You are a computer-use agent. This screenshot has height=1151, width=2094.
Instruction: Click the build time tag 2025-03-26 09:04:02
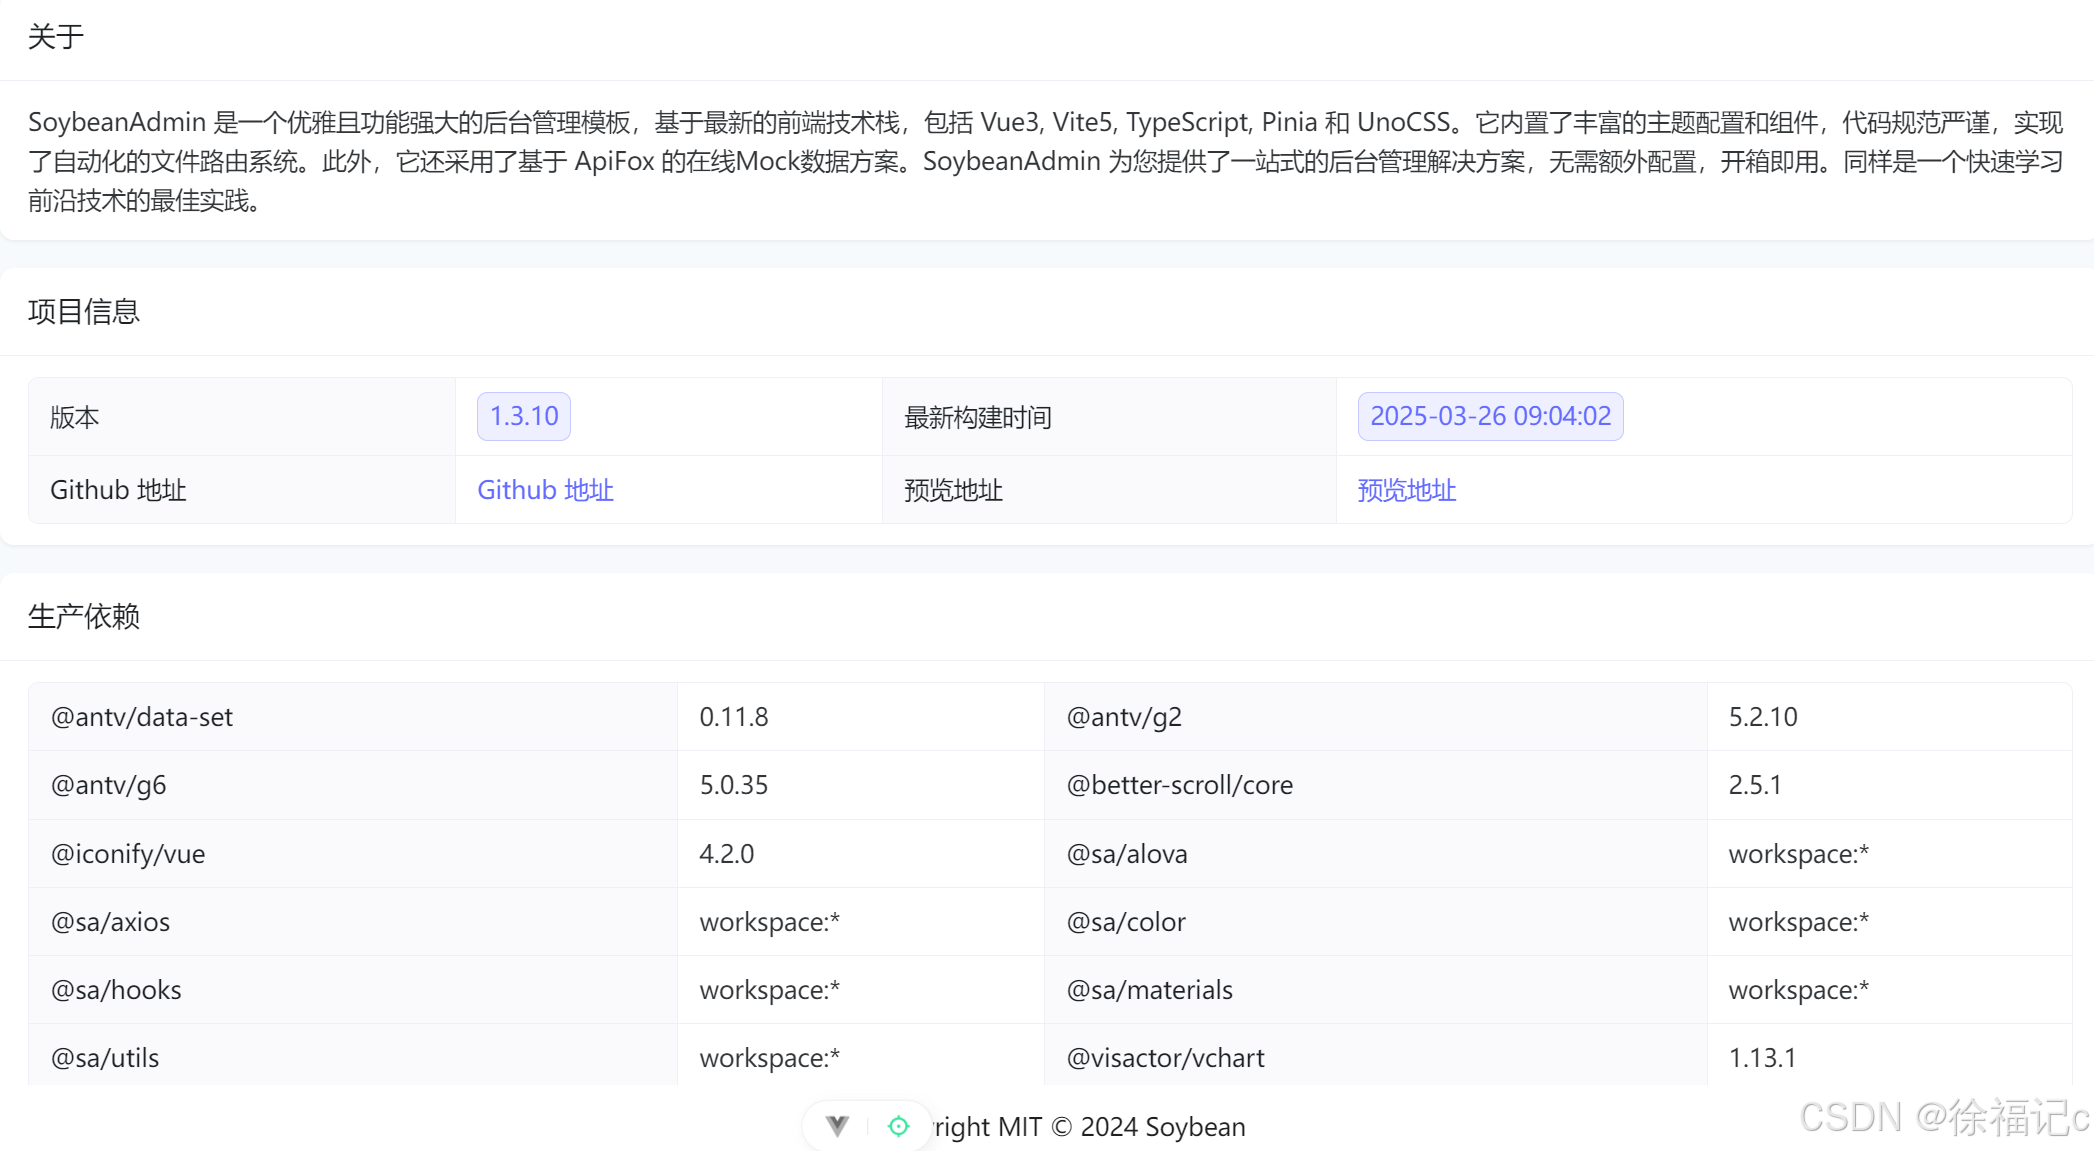tap(1490, 416)
